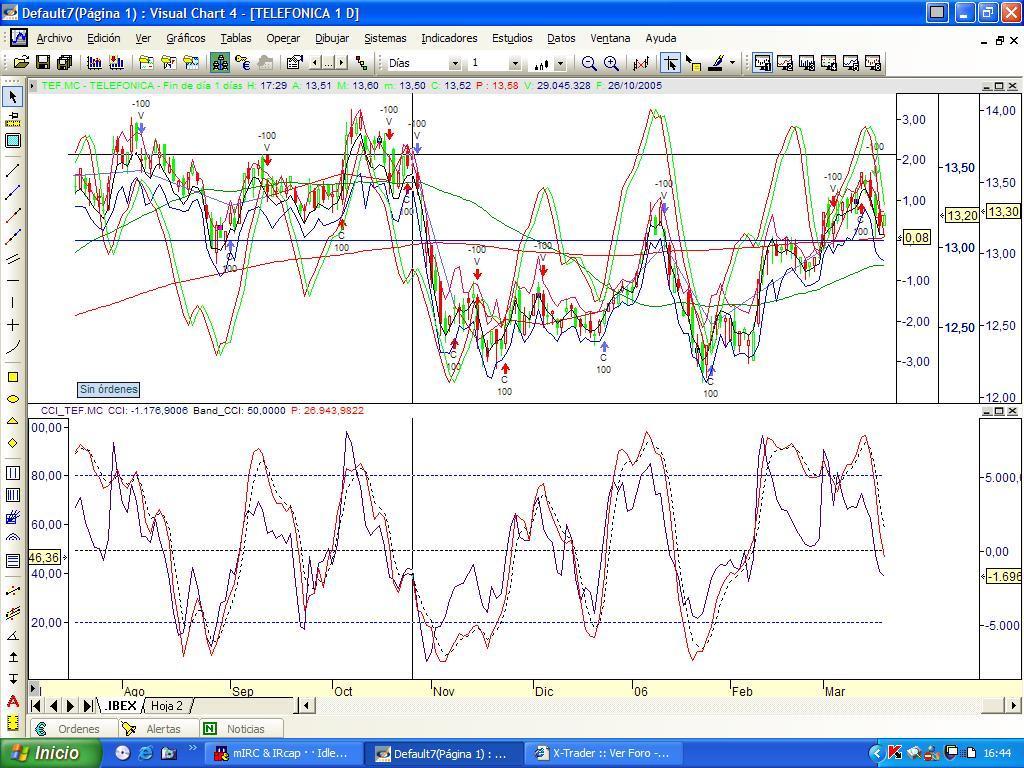This screenshot has height=768, width=1024.
Task: Switch to the Hoja 2 sheet tab
Action: pyautogui.click(x=167, y=706)
